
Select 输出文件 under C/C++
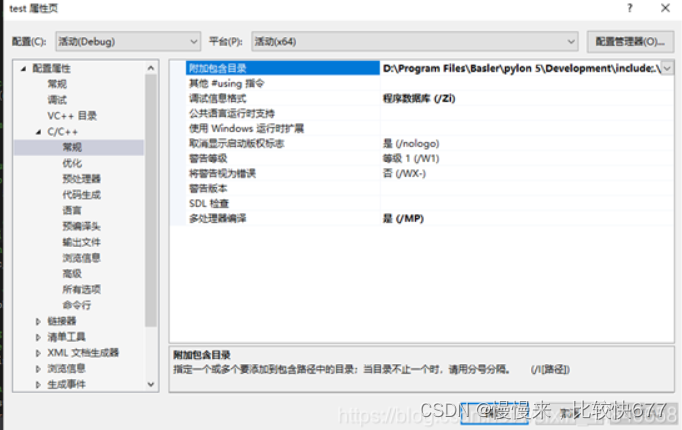81,242
